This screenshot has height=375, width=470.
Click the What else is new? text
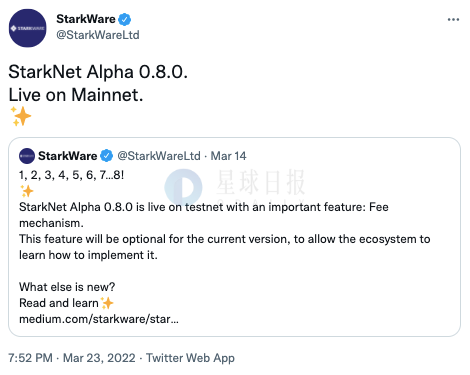pyautogui.click(x=67, y=287)
